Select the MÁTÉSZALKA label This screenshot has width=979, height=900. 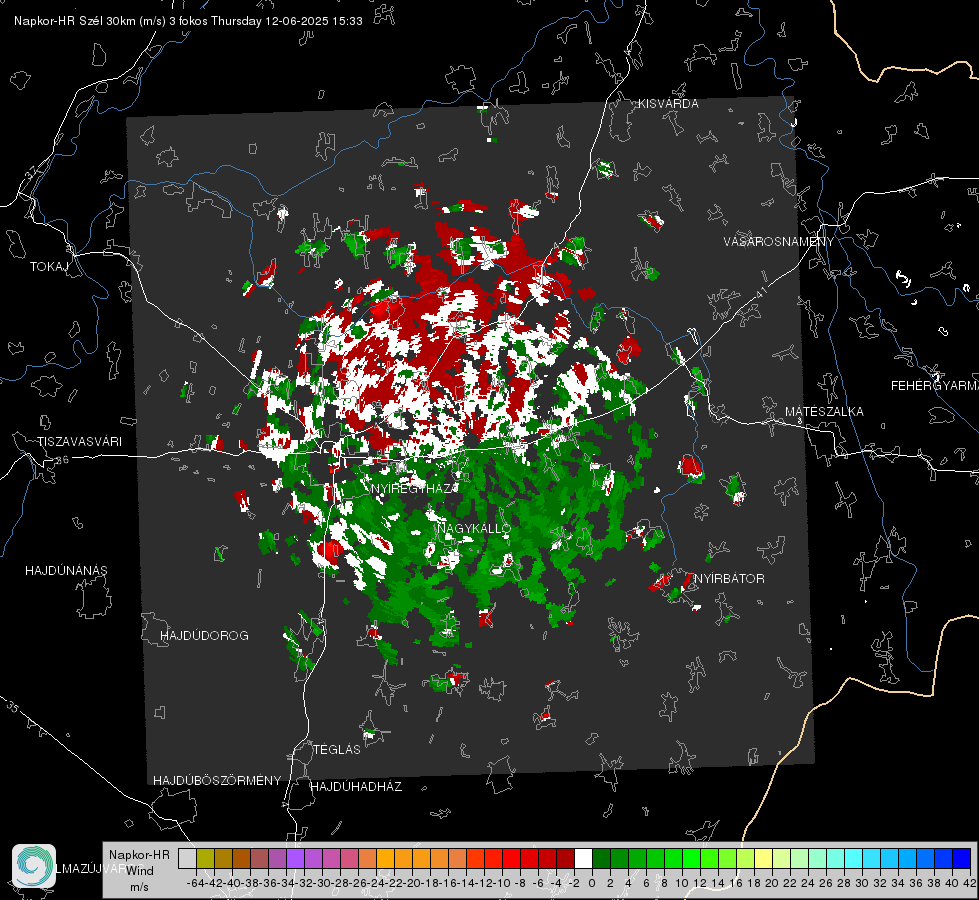click(824, 412)
